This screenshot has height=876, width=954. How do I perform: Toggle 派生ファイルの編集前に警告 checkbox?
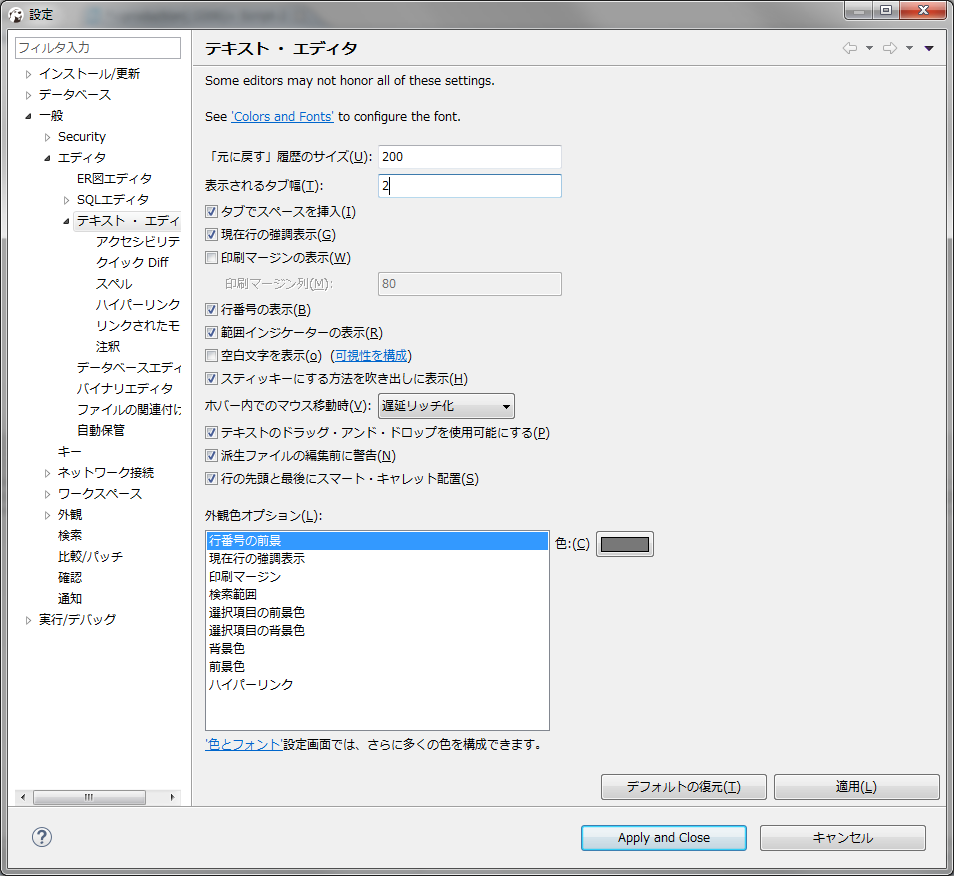tap(211, 456)
